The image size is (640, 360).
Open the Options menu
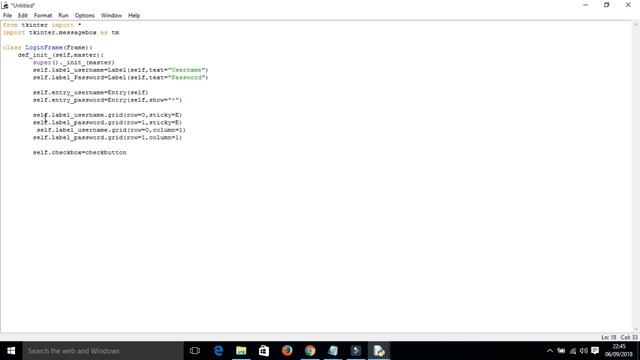[x=84, y=16]
